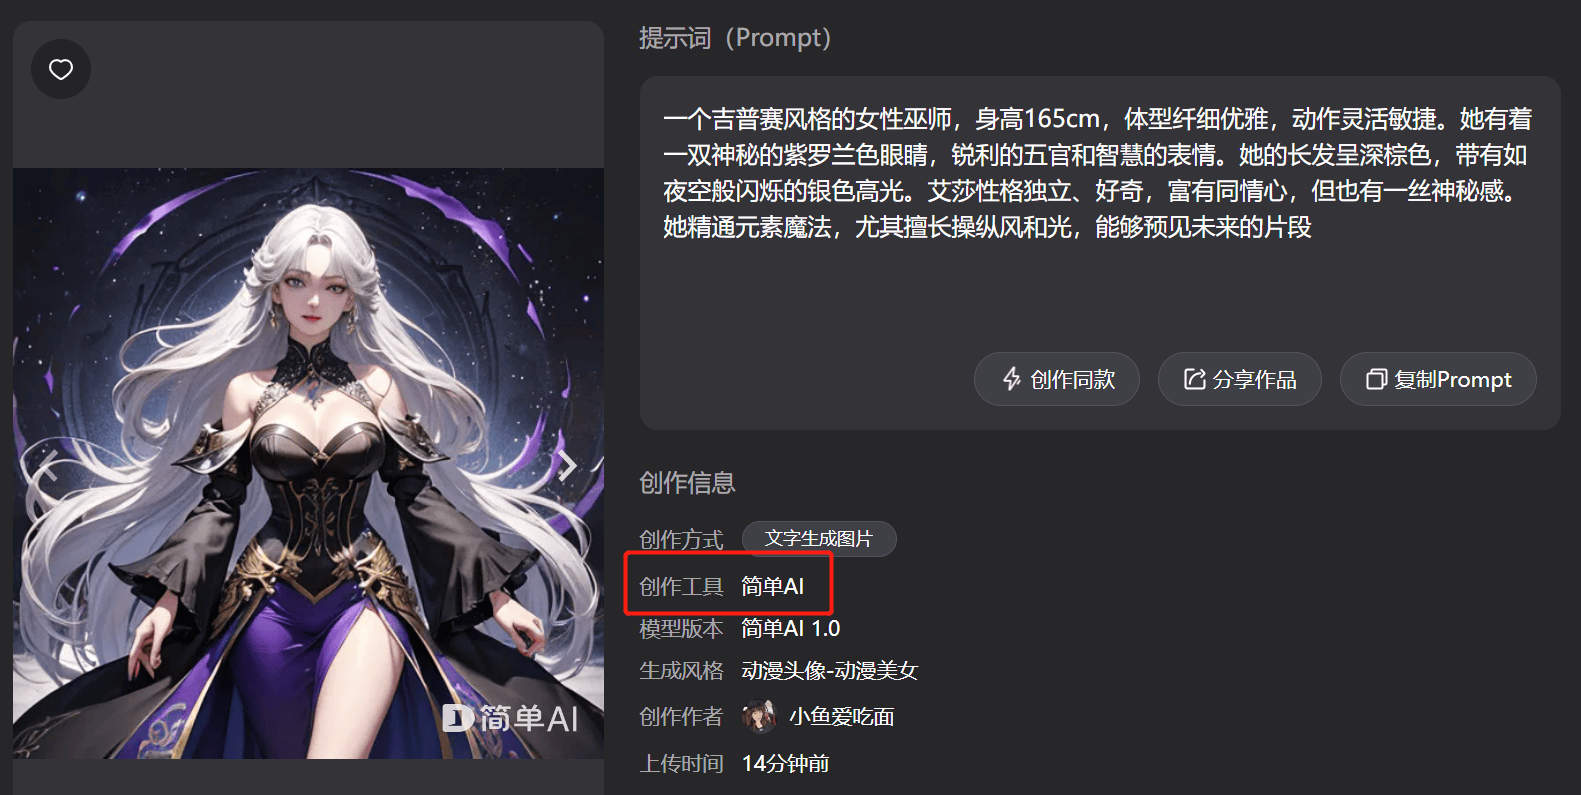Click the heart favorite icon
1581x795 pixels.
[x=61, y=69]
